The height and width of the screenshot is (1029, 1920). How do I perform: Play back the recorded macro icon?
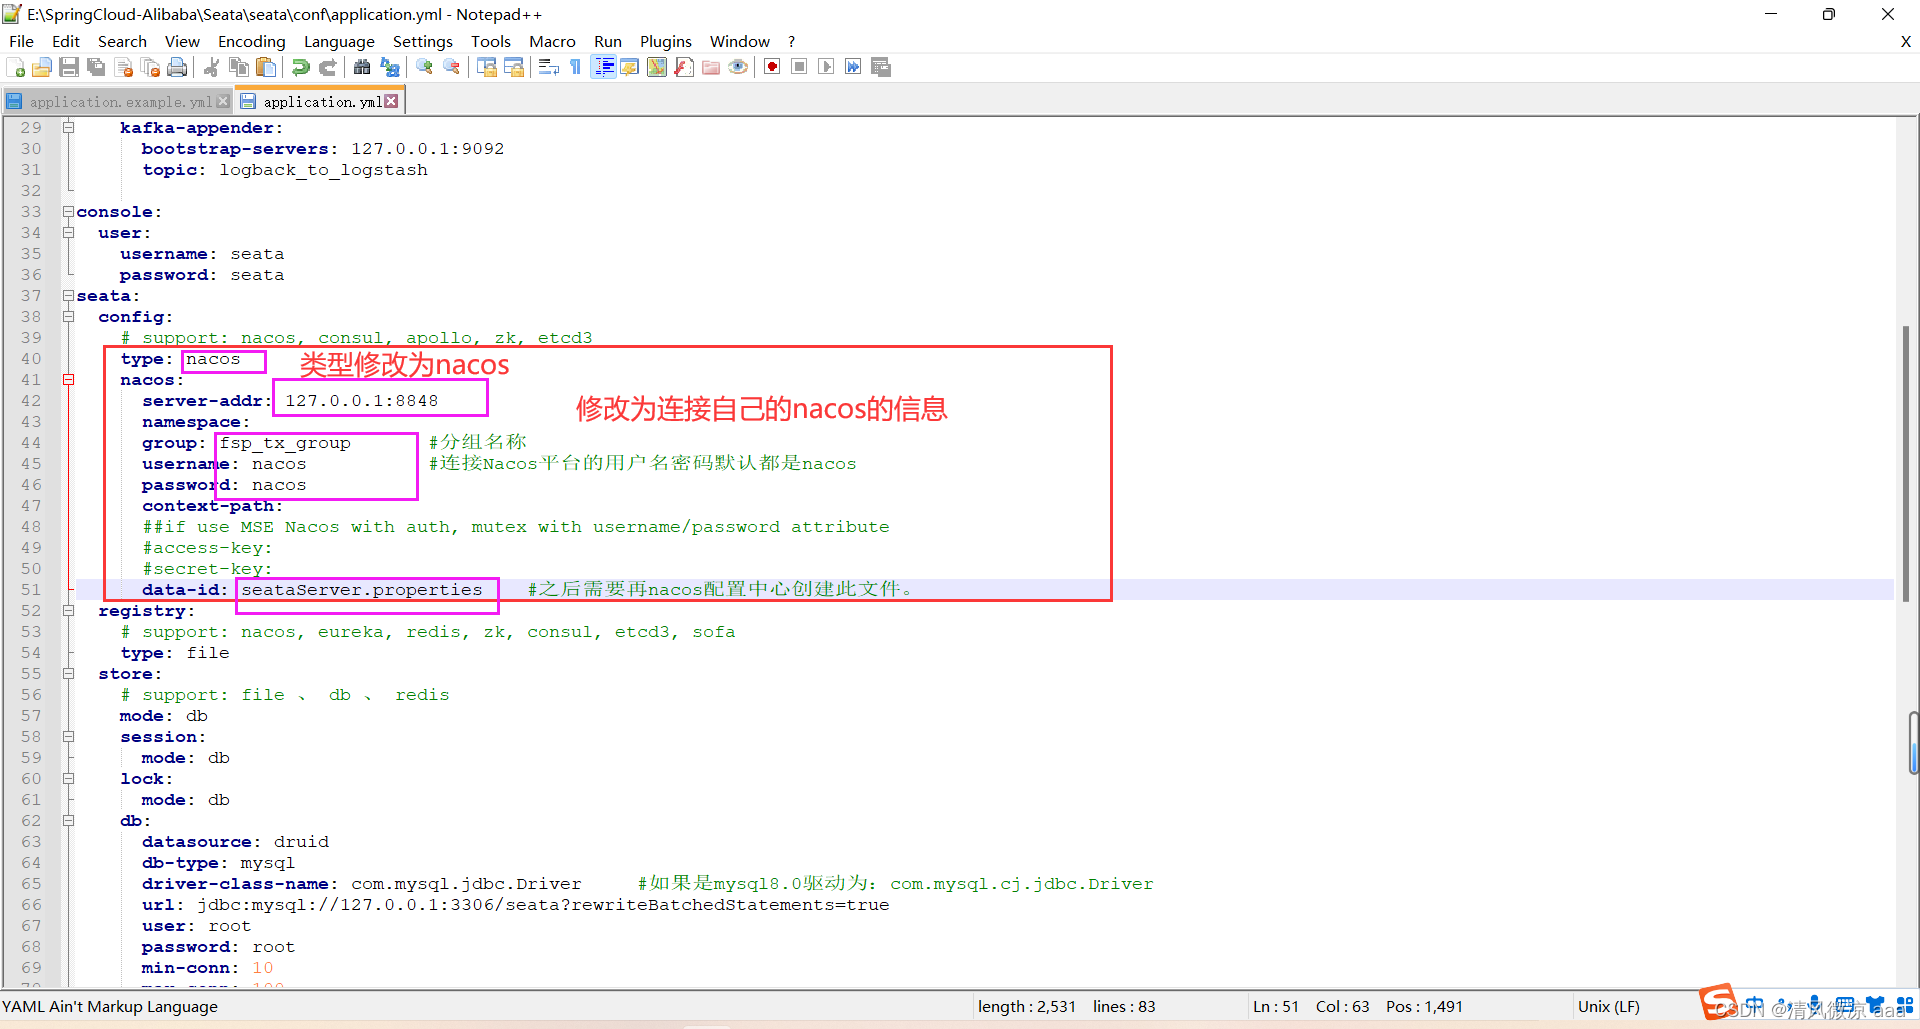[x=826, y=67]
